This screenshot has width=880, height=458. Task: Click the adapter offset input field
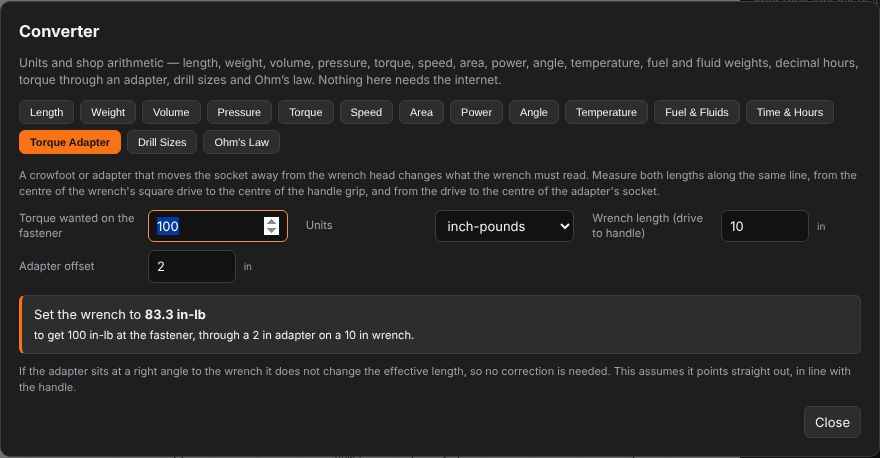pos(191,266)
